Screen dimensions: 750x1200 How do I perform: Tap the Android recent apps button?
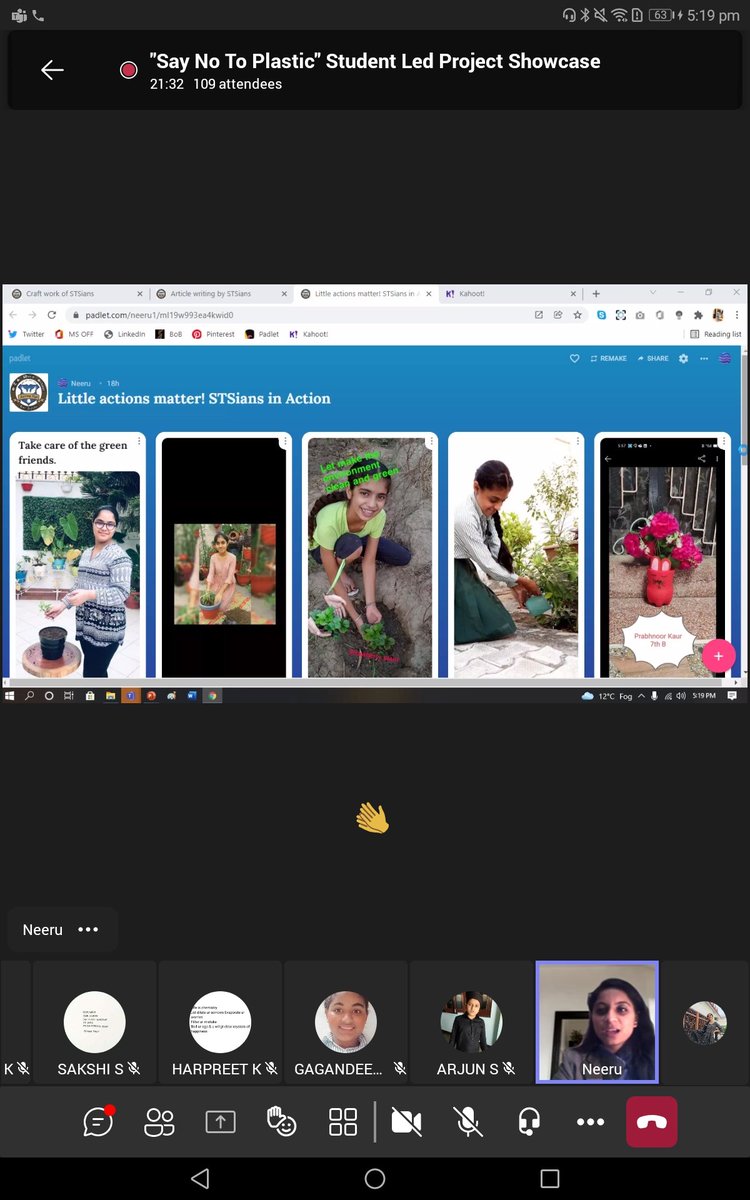pos(549,1178)
